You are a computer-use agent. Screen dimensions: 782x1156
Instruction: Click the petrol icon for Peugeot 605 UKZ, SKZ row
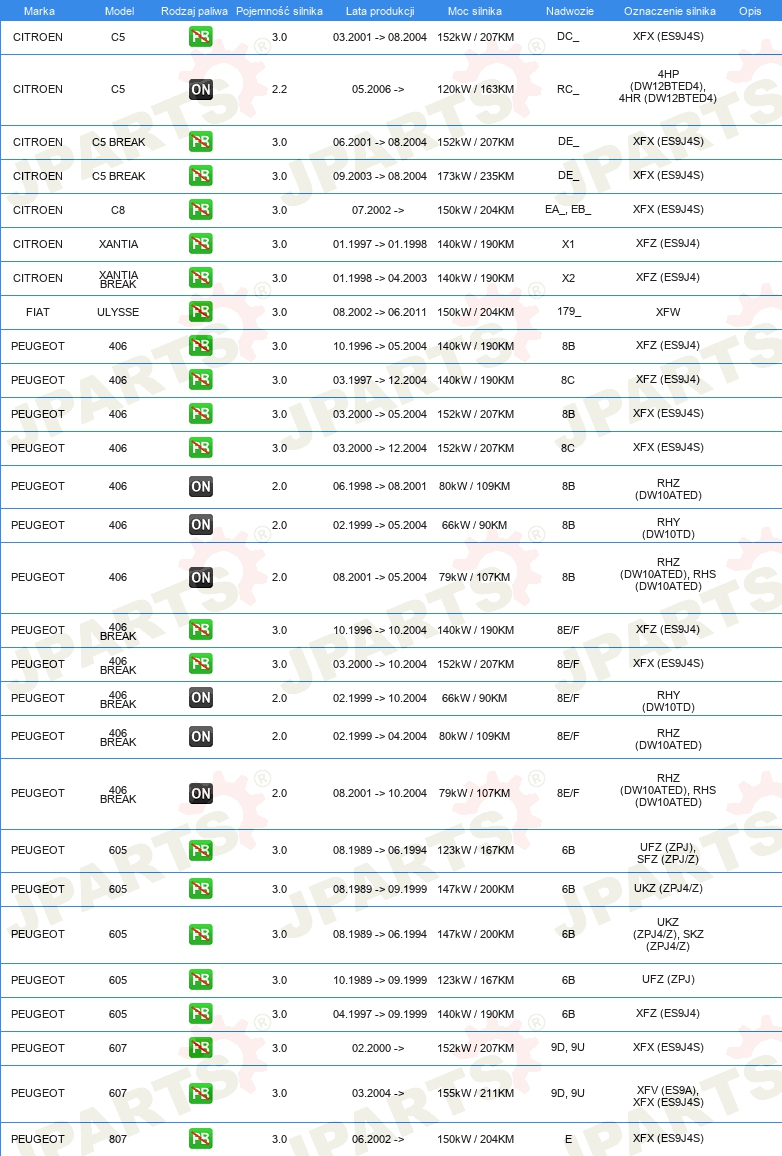[200, 934]
